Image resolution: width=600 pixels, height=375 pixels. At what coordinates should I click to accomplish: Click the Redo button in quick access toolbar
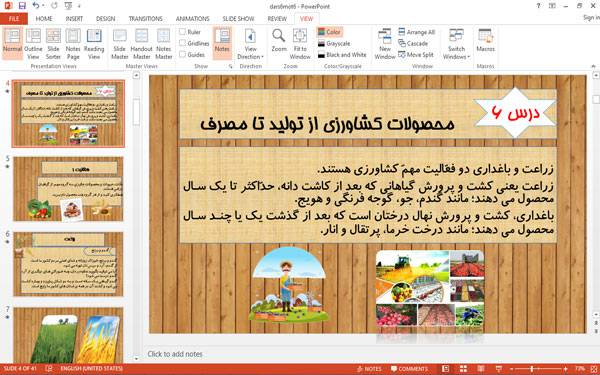point(54,6)
